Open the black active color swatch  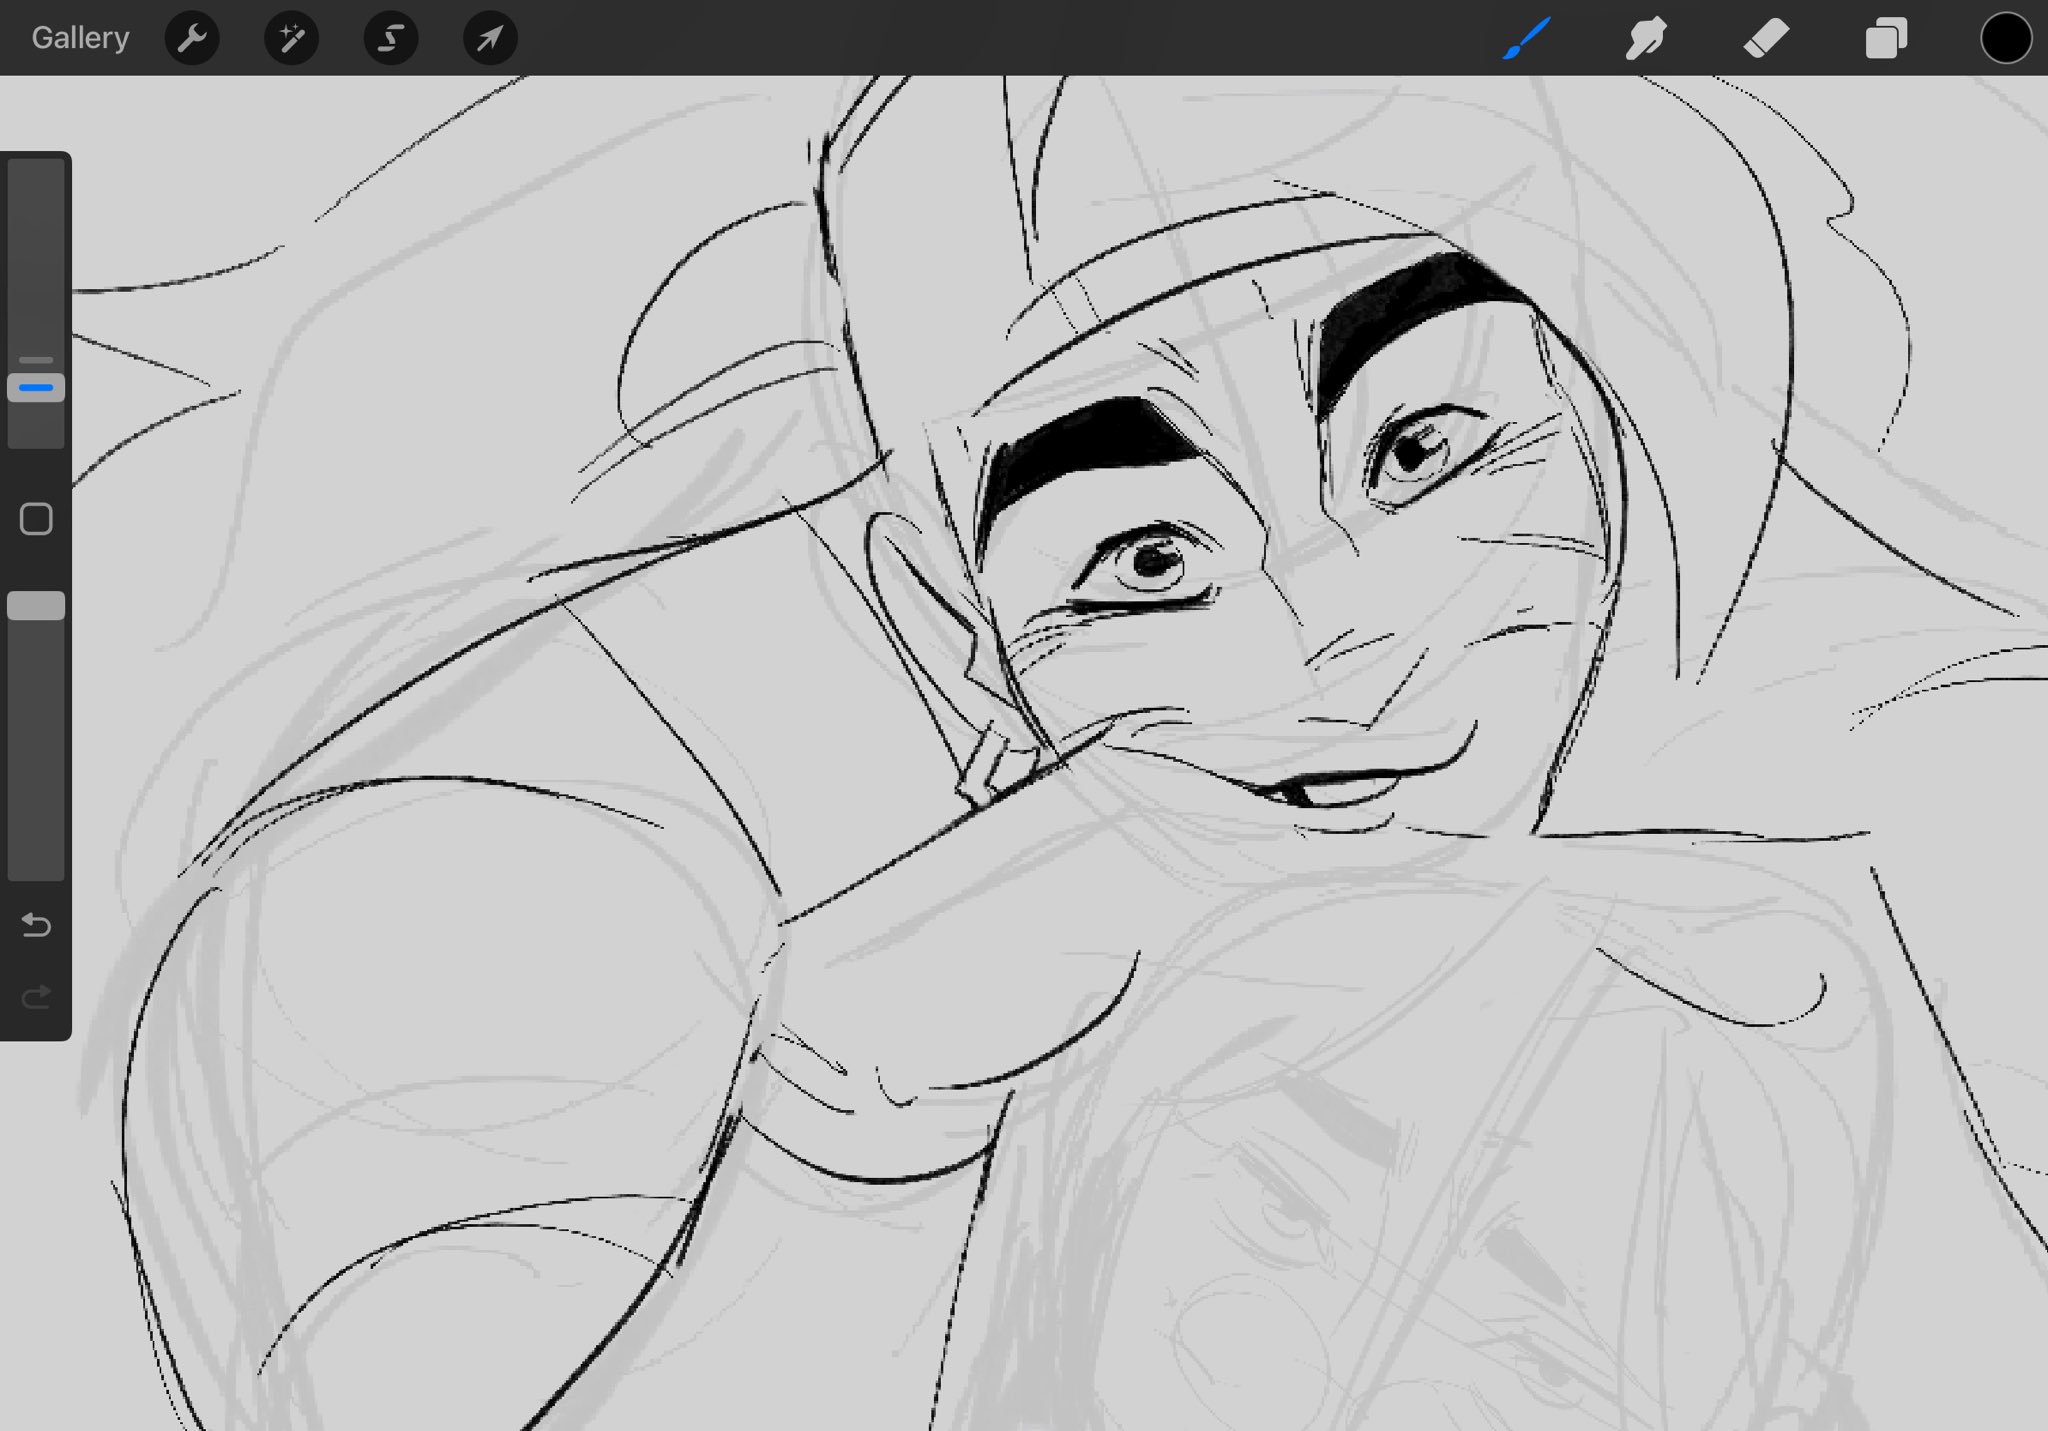pyautogui.click(x=2005, y=38)
